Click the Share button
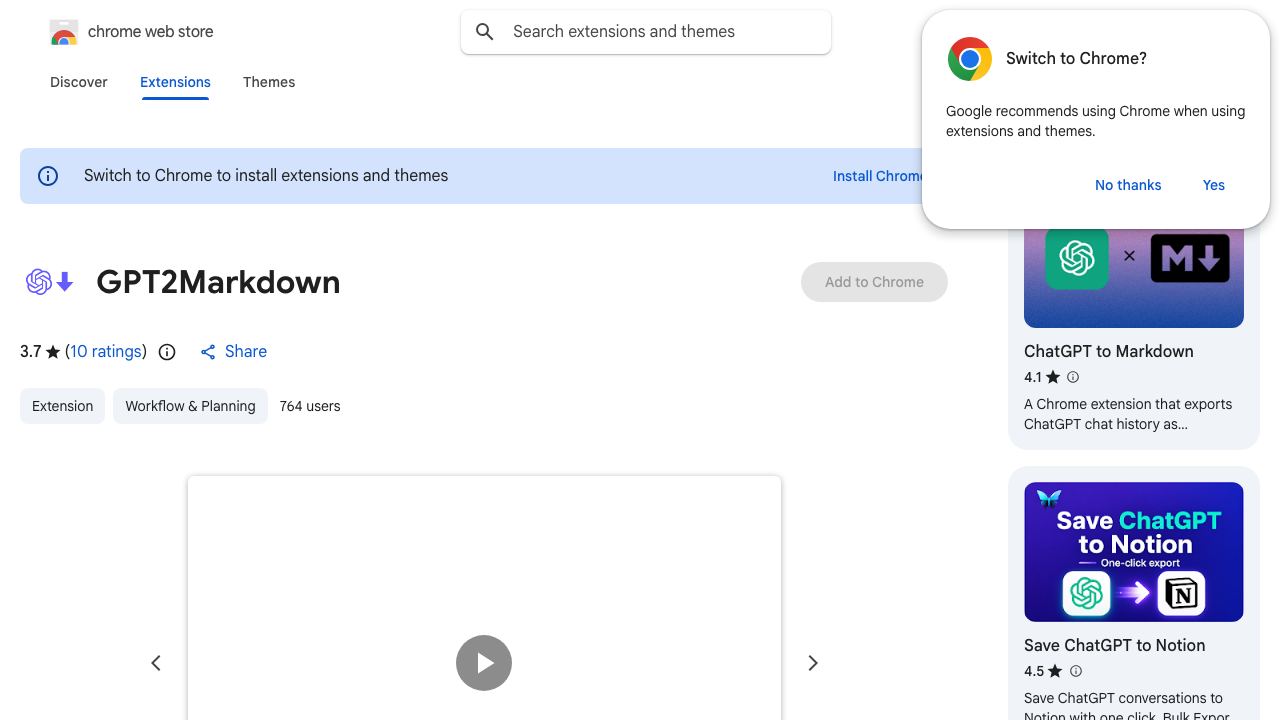Viewport: 1280px width, 720px height. click(233, 352)
